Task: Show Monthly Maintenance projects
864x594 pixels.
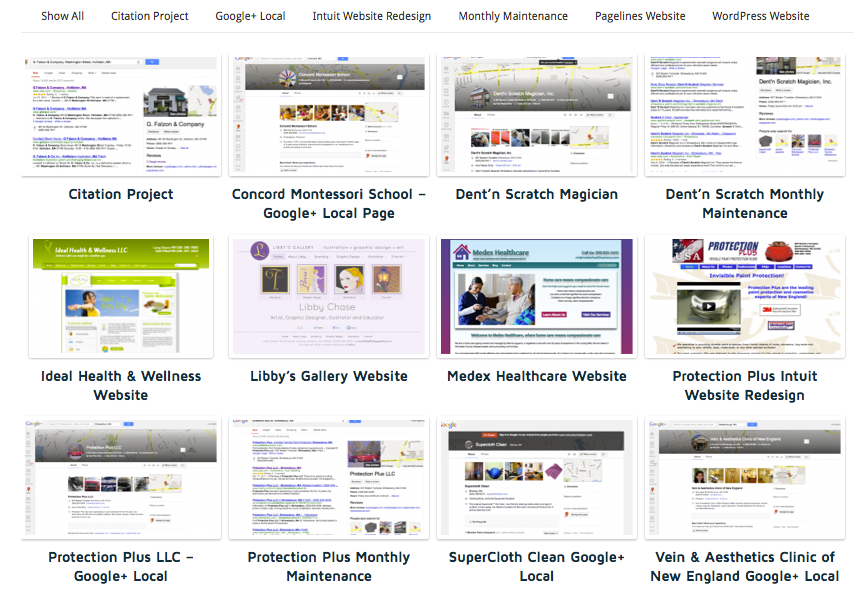Action: click(x=513, y=16)
